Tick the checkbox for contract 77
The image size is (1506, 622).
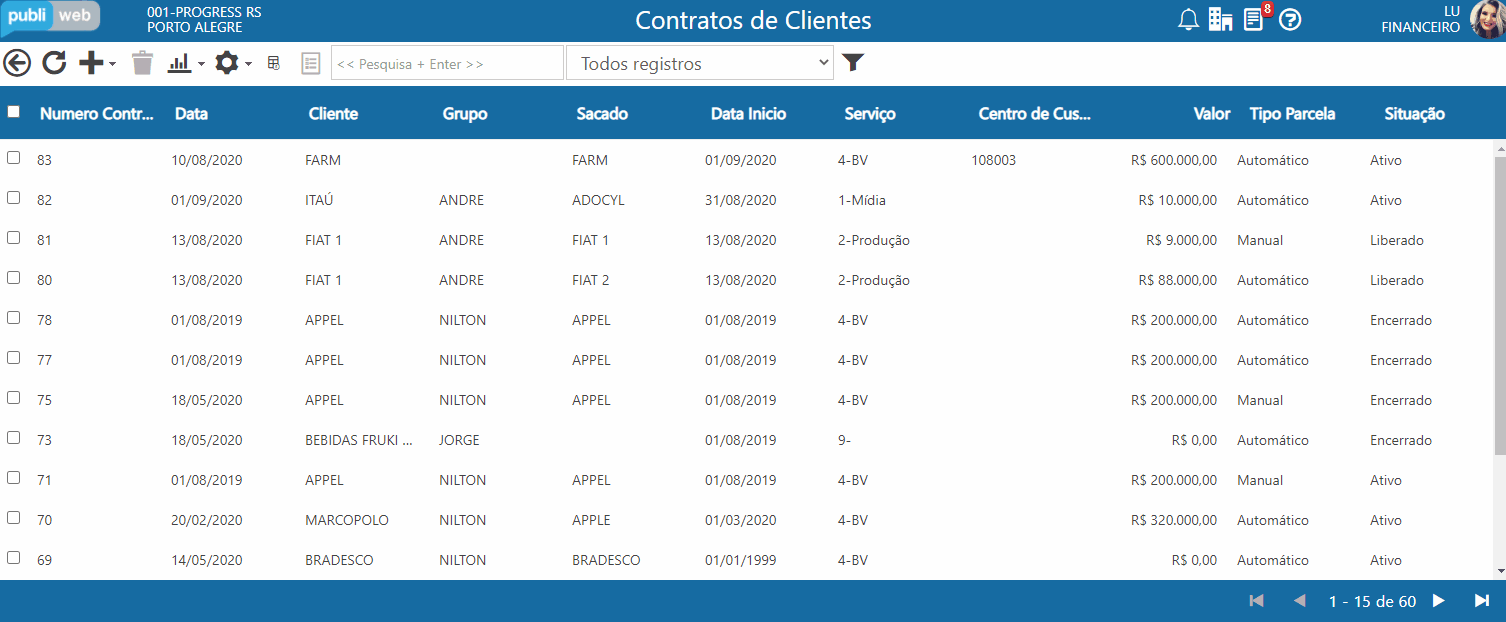[x=13, y=358]
